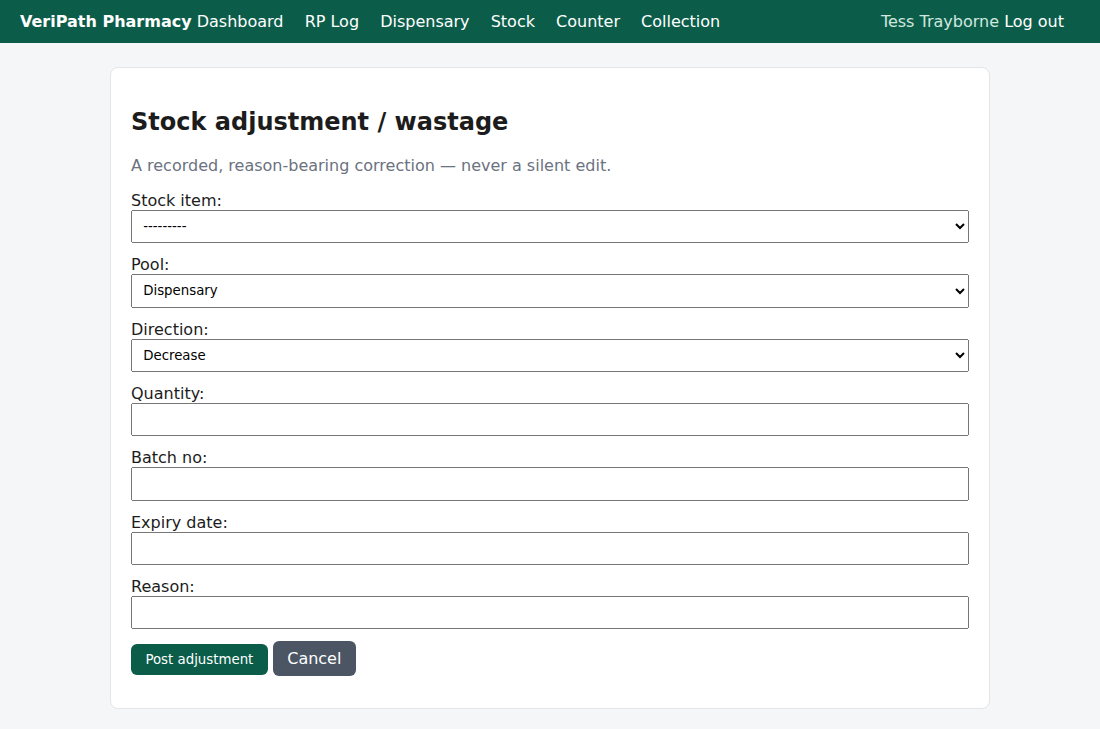Click the 'Reason:' label
1100x729 pixels.
pyautogui.click(x=163, y=587)
